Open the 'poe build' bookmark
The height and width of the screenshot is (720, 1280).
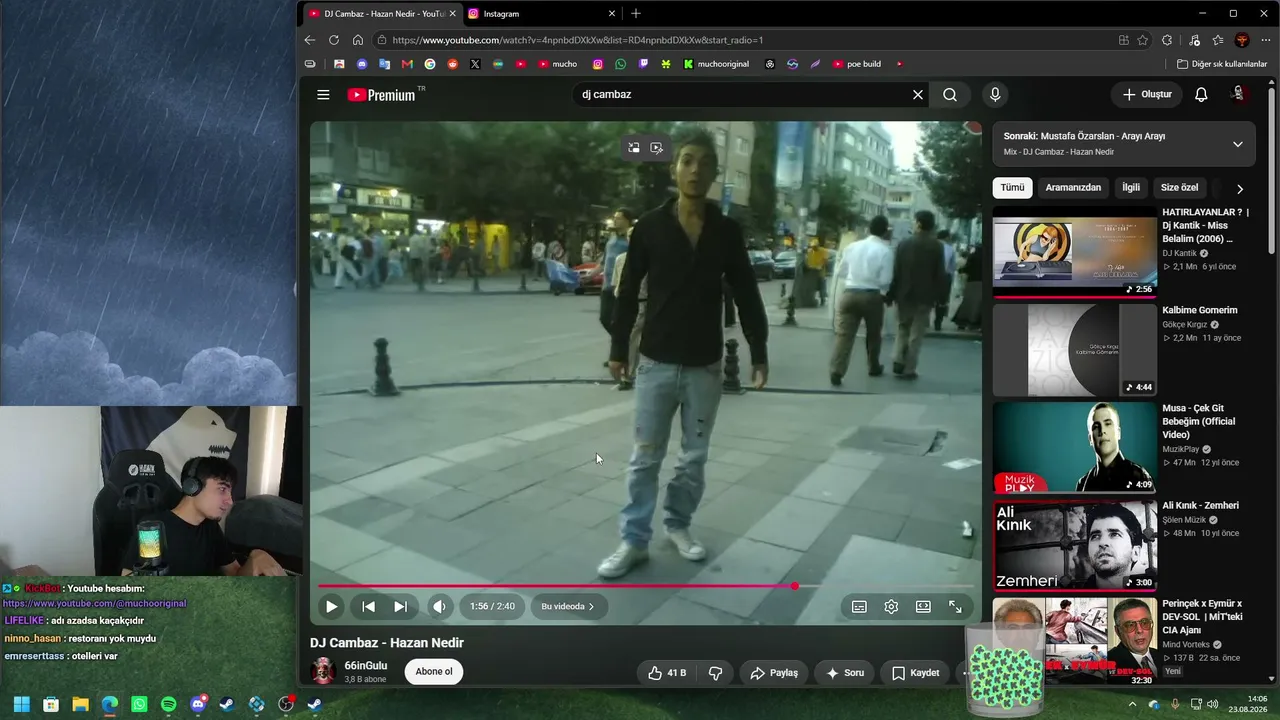pos(857,64)
